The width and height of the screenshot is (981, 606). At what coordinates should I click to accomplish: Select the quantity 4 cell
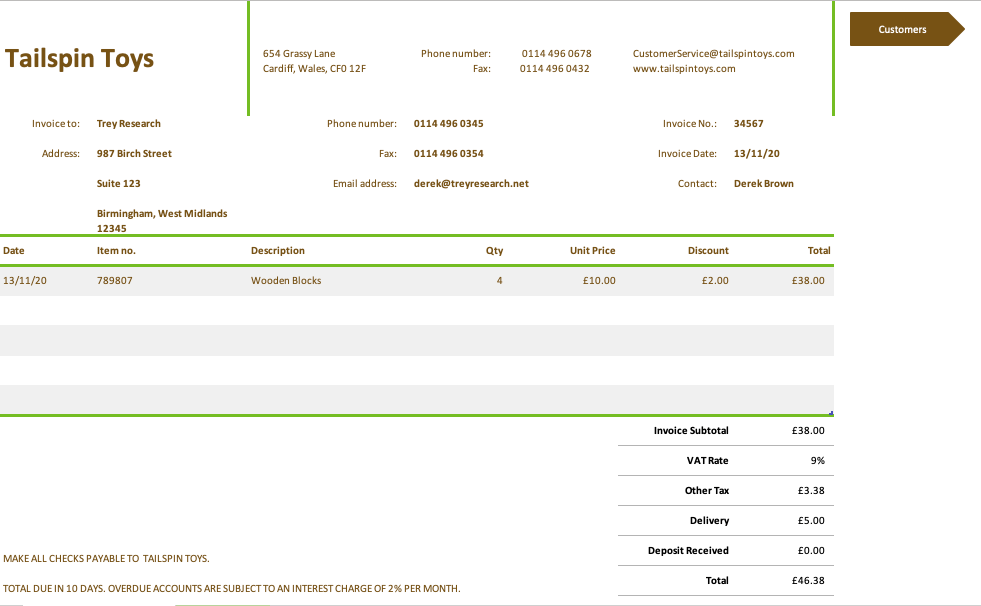point(499,281)
